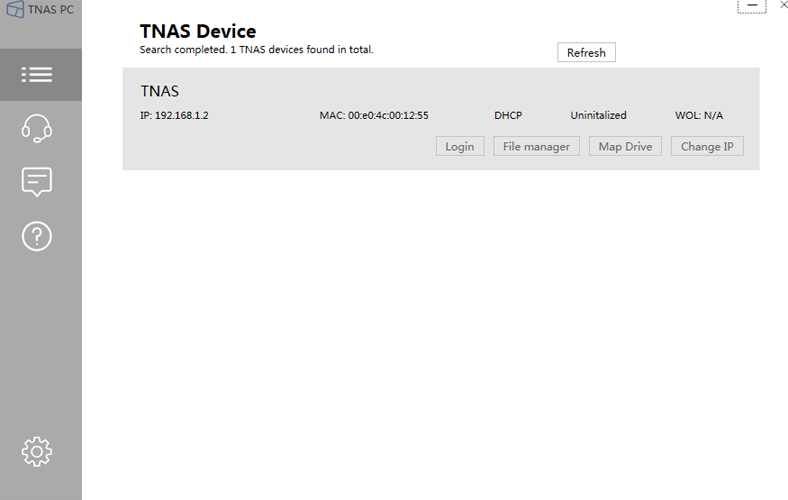Screen dimensions: 788x500
Task: Click the DHCP label
Action: click(508, 115)
